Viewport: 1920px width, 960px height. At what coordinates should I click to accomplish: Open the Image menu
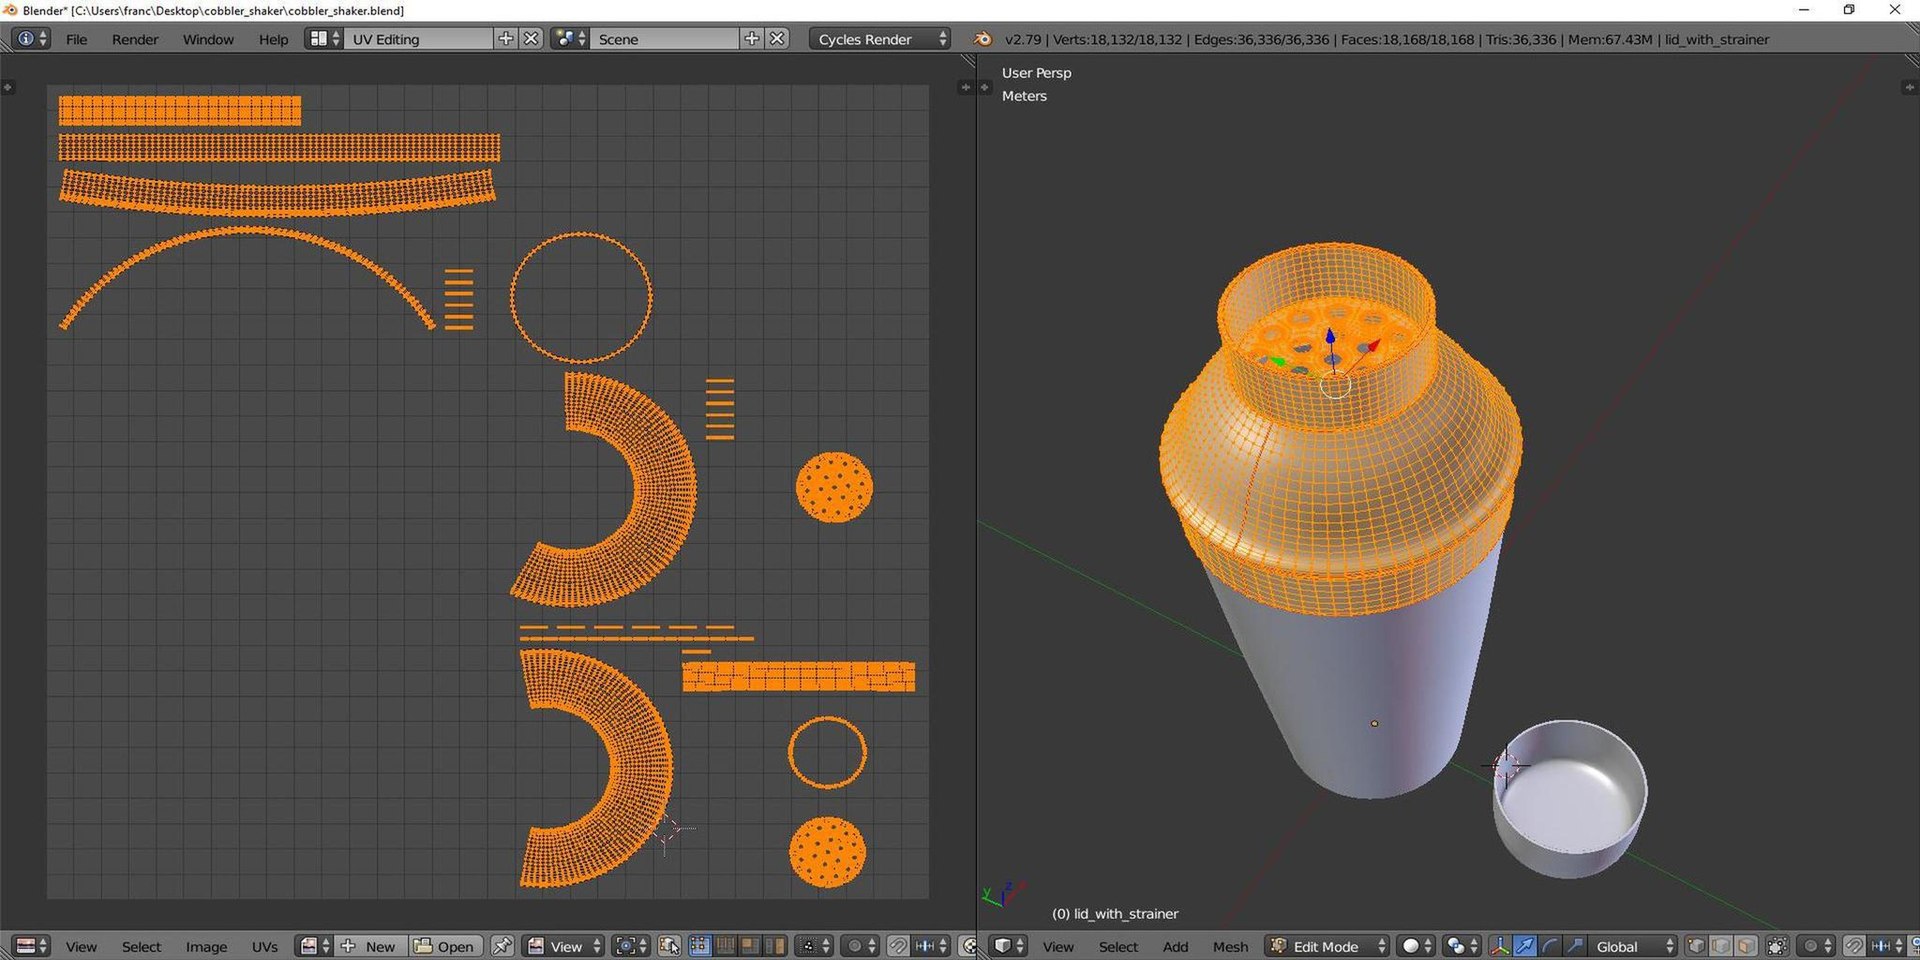point(206,946)
